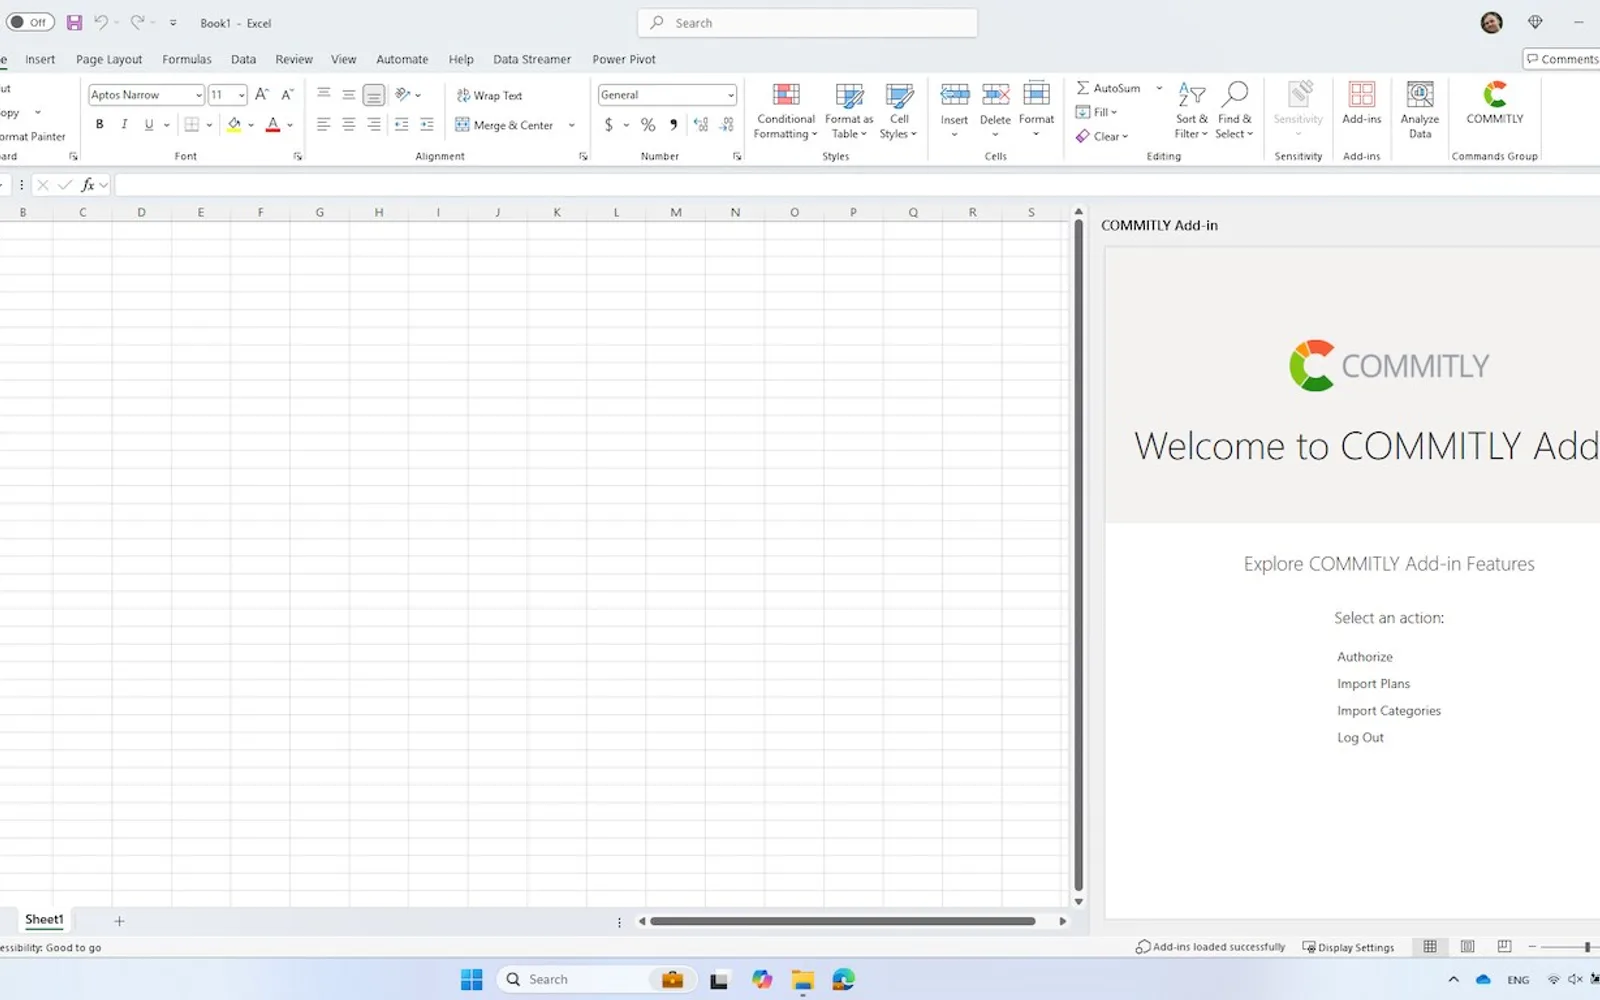Click Log Out in the add-in pane

[x=1360, y=738]
